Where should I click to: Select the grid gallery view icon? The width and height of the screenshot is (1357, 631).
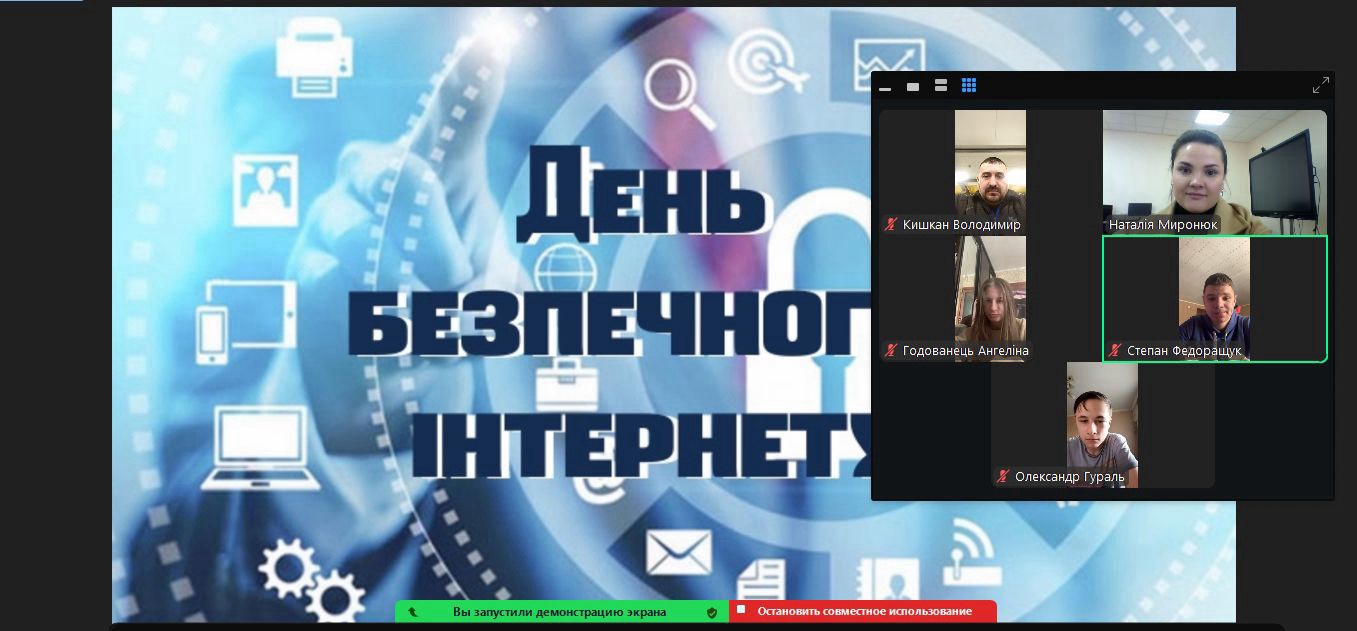[x=969, y=86]
